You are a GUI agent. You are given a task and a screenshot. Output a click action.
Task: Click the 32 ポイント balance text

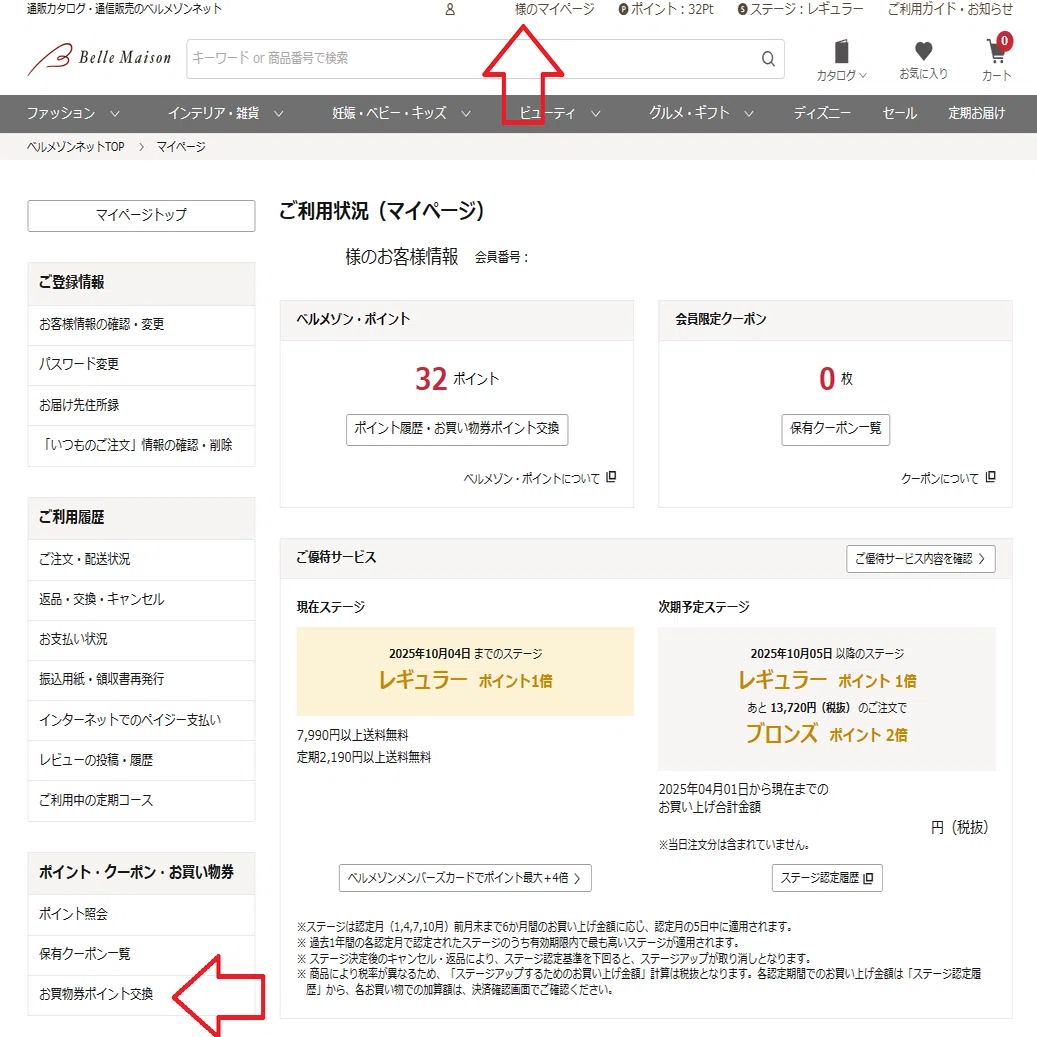tap(457, 379)
